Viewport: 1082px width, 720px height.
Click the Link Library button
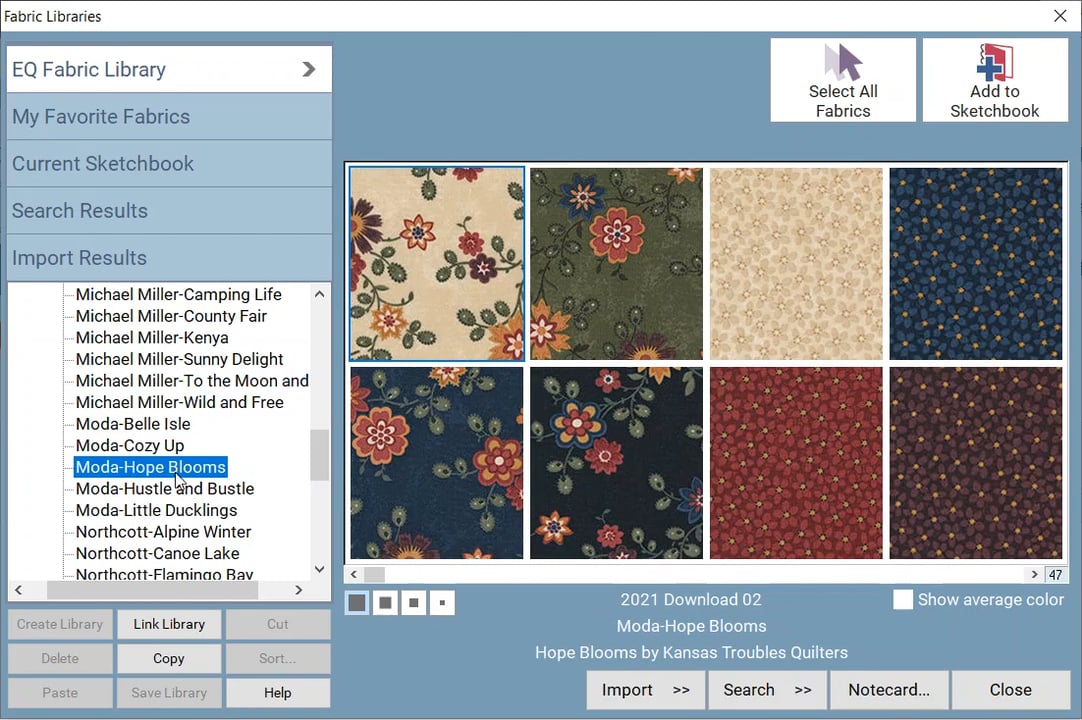pyautogui.click(x=169, y=624)
